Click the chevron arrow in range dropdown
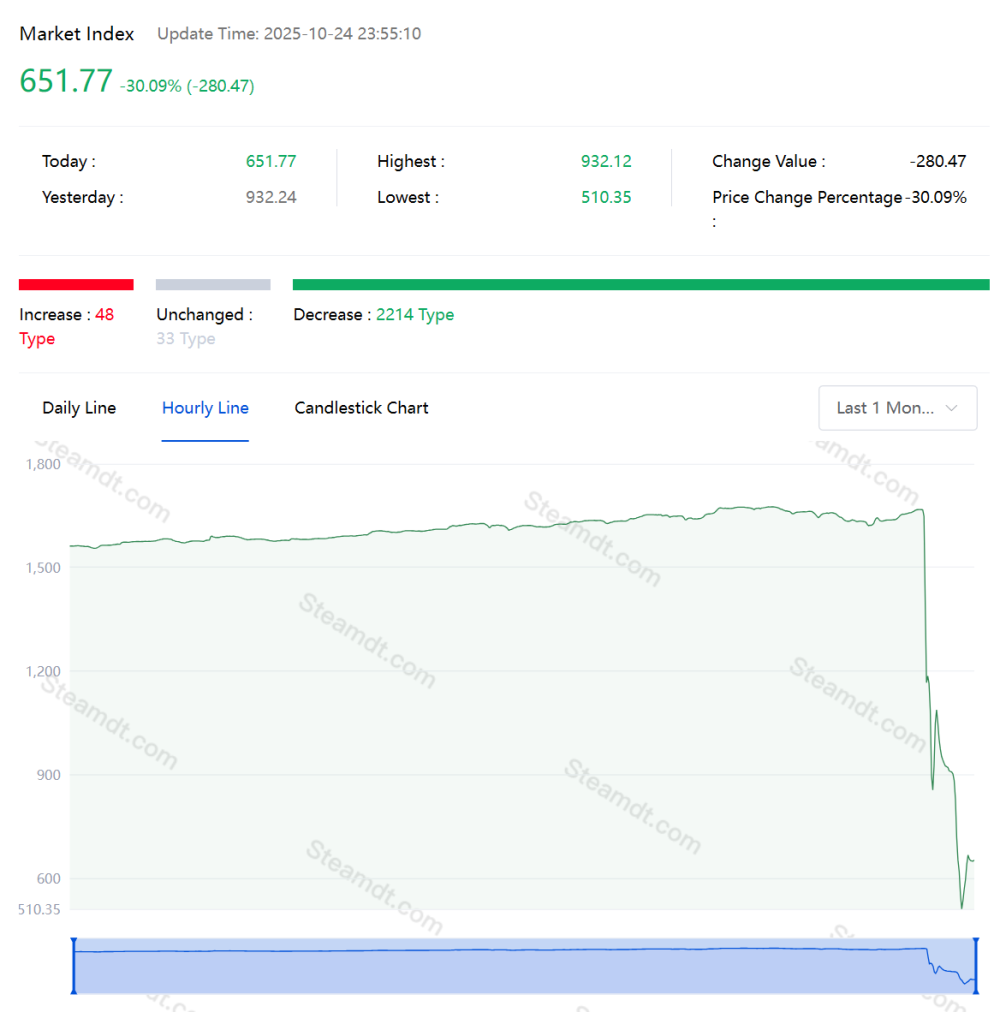 (951, 408)
